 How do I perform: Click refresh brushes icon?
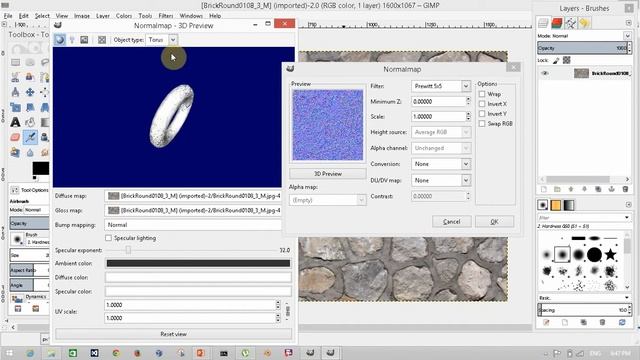pos(622,322)
